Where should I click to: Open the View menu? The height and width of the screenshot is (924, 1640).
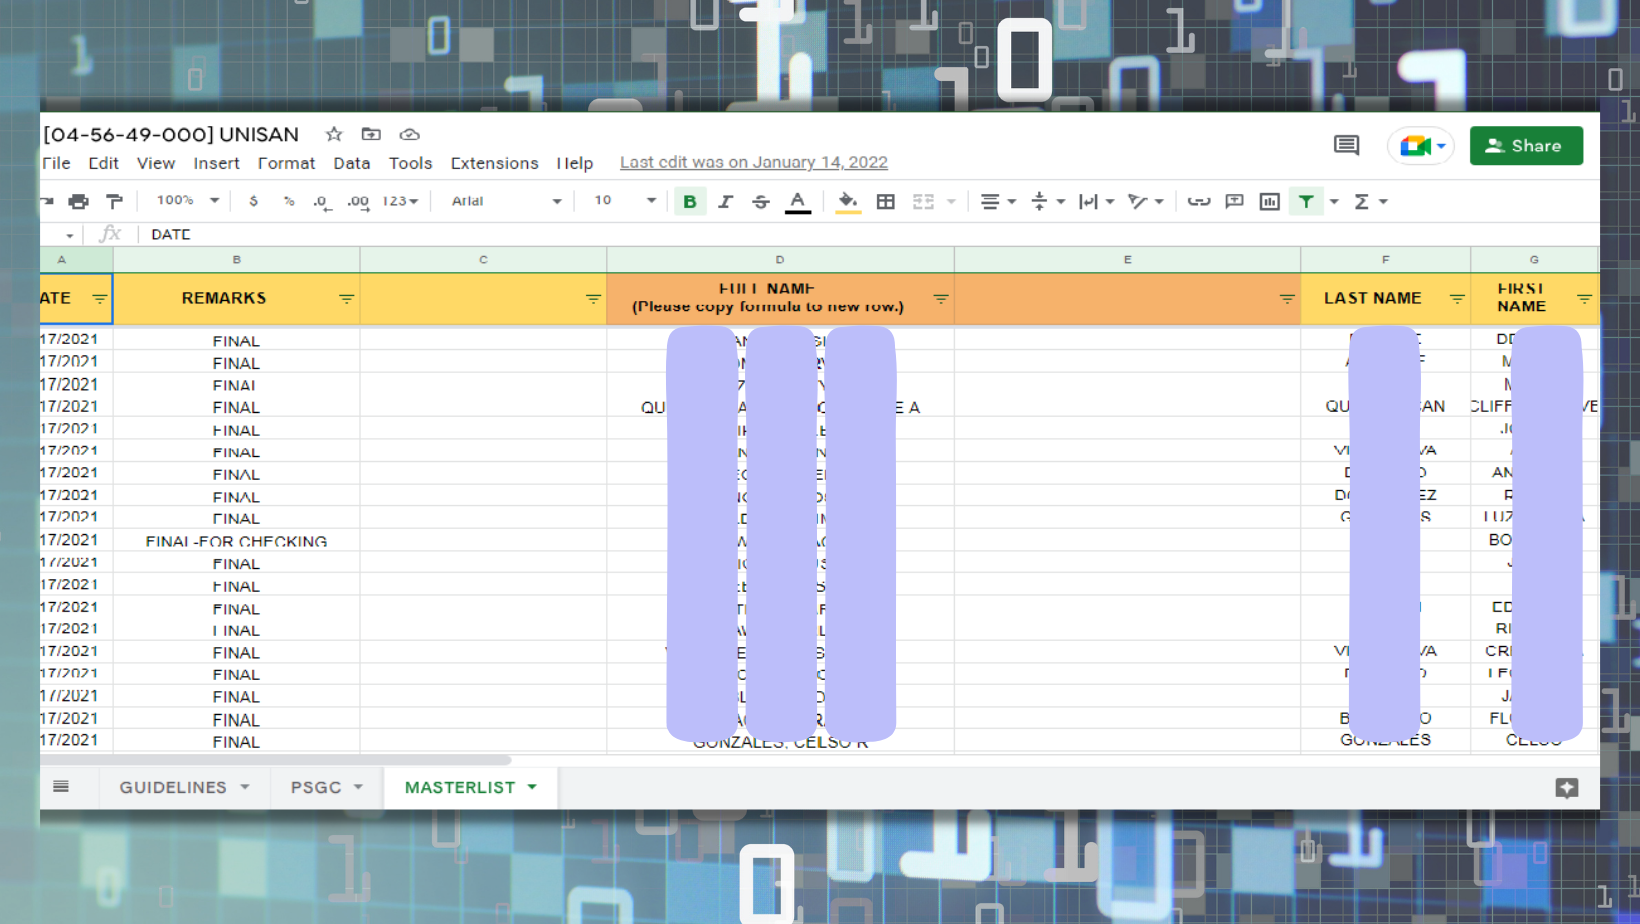point(156,163)
